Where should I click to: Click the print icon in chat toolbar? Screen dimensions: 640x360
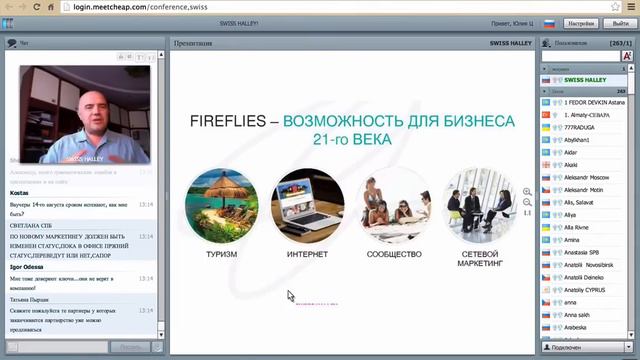click(x=121, y=57)
